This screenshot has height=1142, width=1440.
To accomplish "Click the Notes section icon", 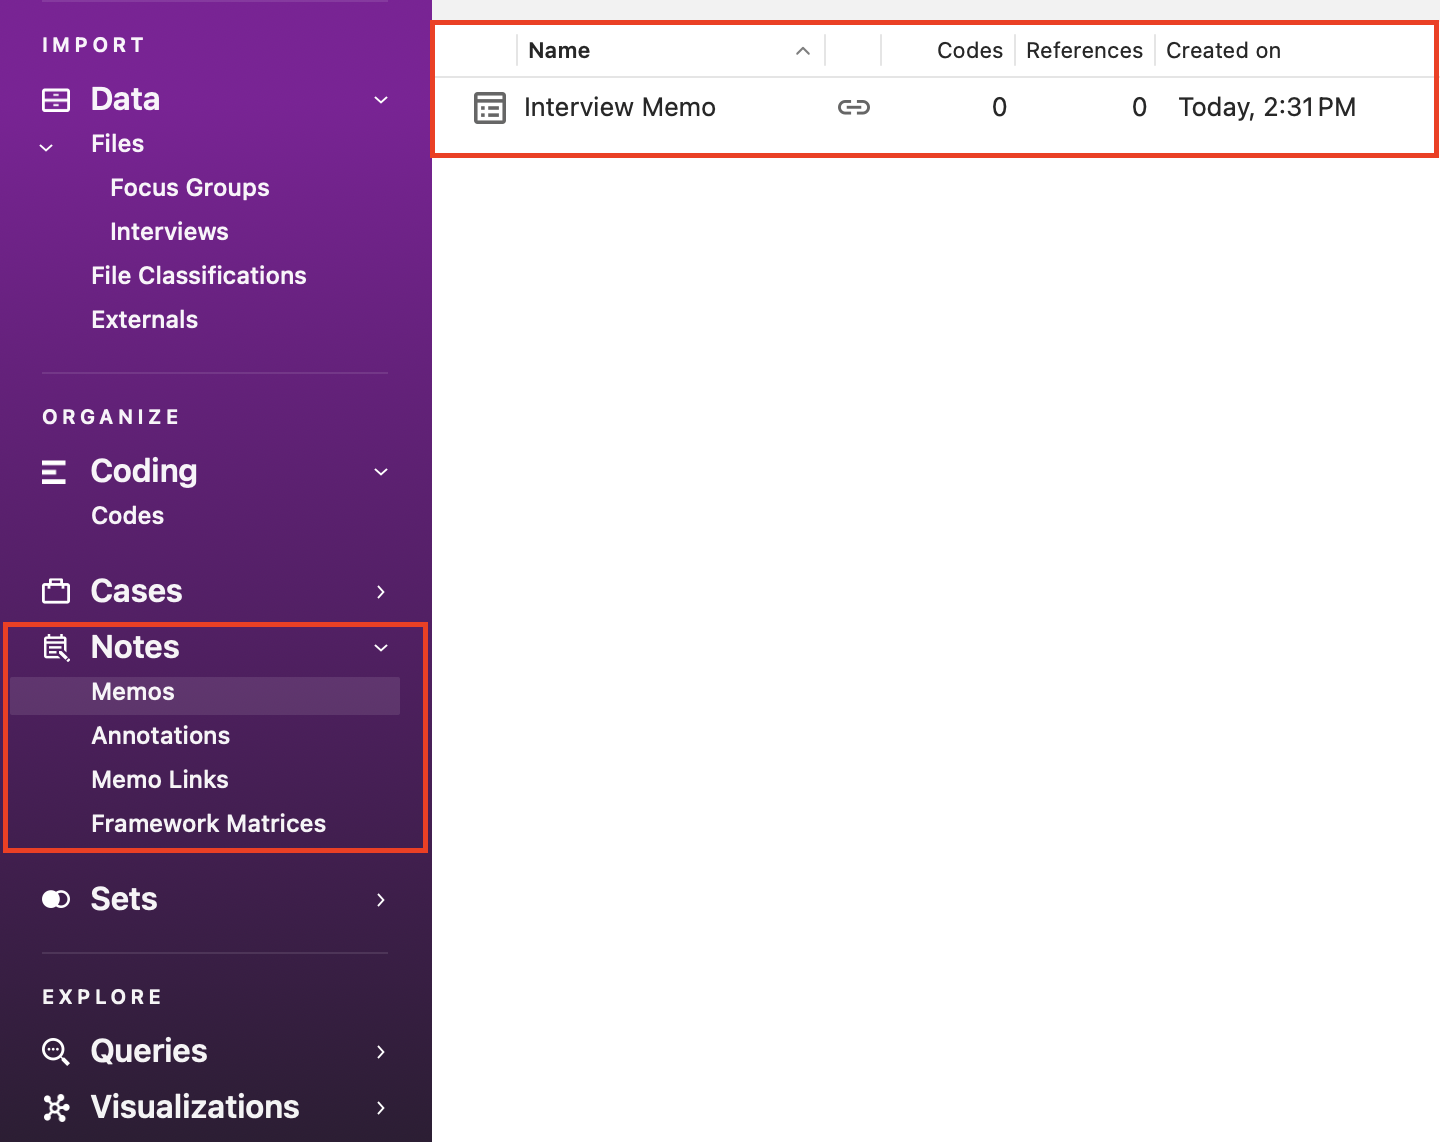I will click(56, 648).
